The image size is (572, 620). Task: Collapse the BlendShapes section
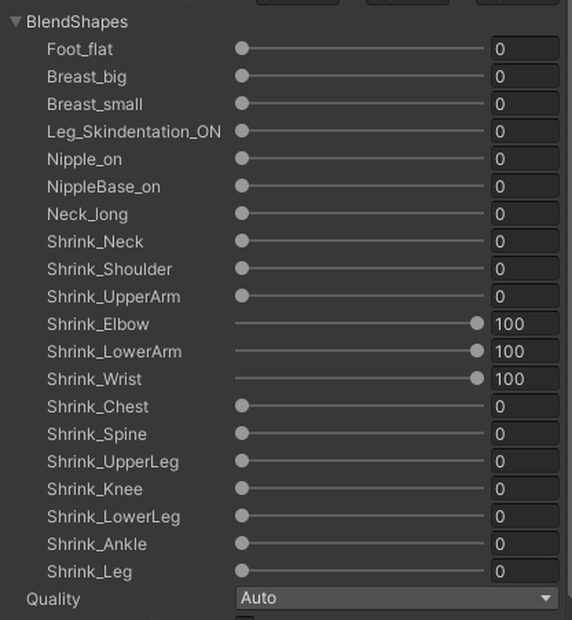tap(15, 22)
